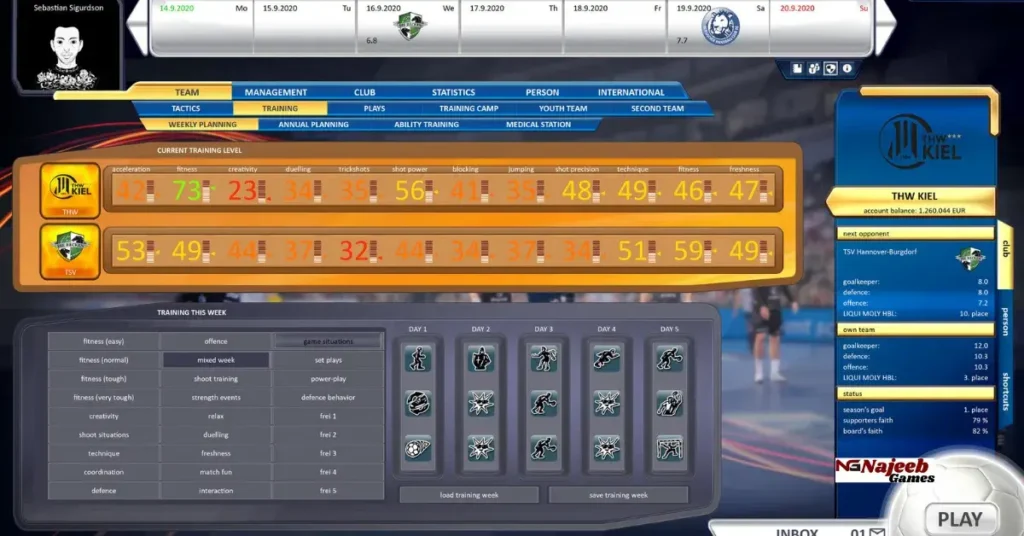Image resolution: width=1024 pixels, height=536 pixels.
Task: Select the 16.9.2020 Wednesday match day
Action: [408, 27]
